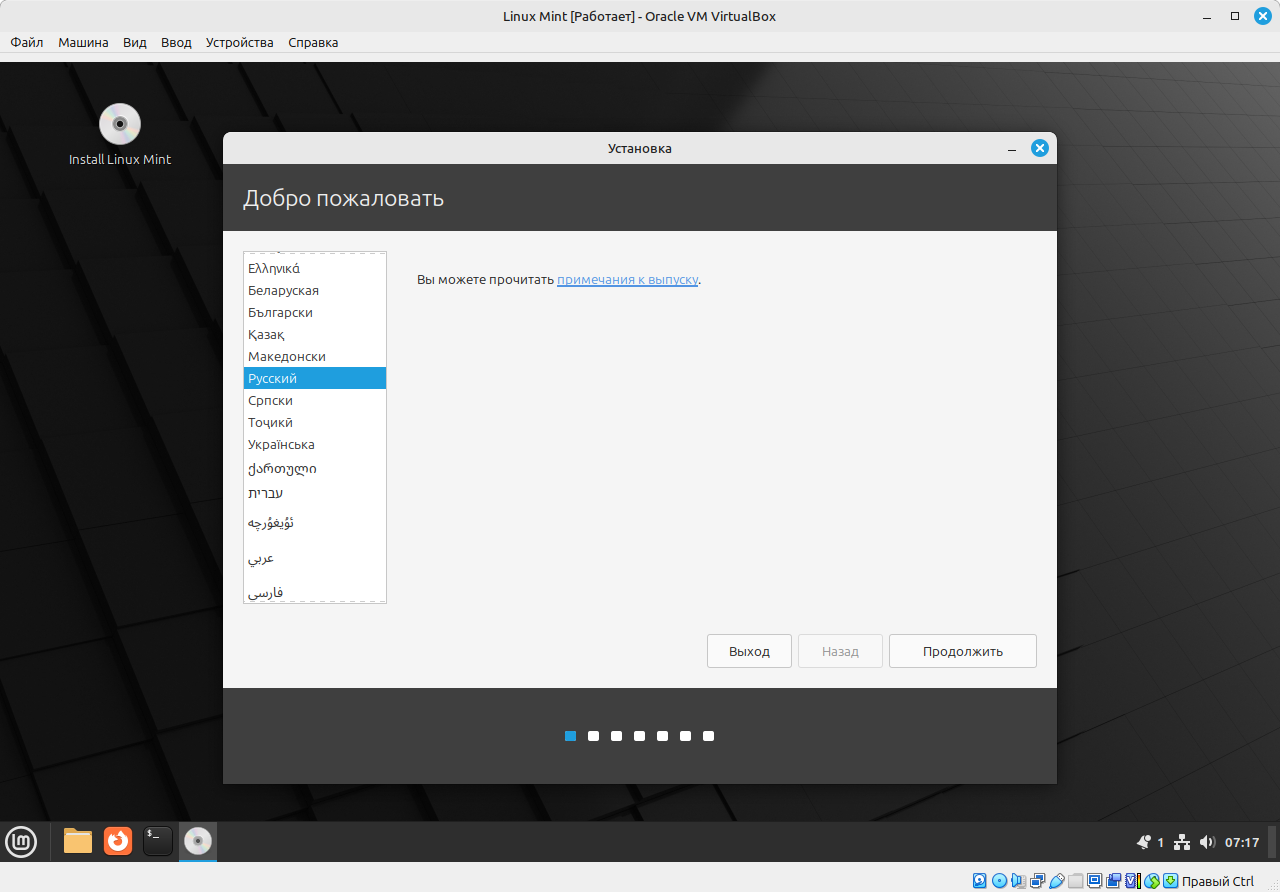Select Српски in the language list
The image size is (1280, 892).
click(315, 400)
